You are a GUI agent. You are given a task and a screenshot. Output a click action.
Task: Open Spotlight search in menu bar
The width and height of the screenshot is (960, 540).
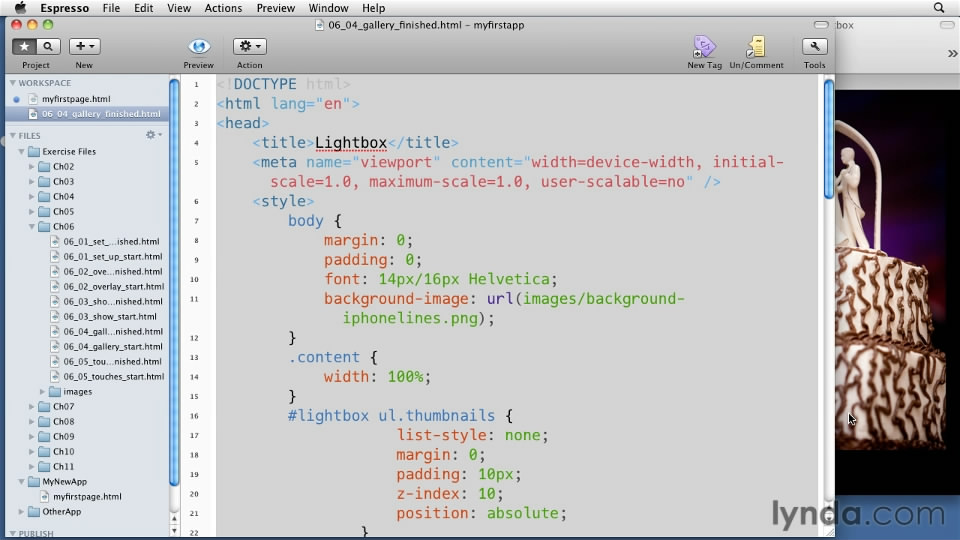pos(939,8)
